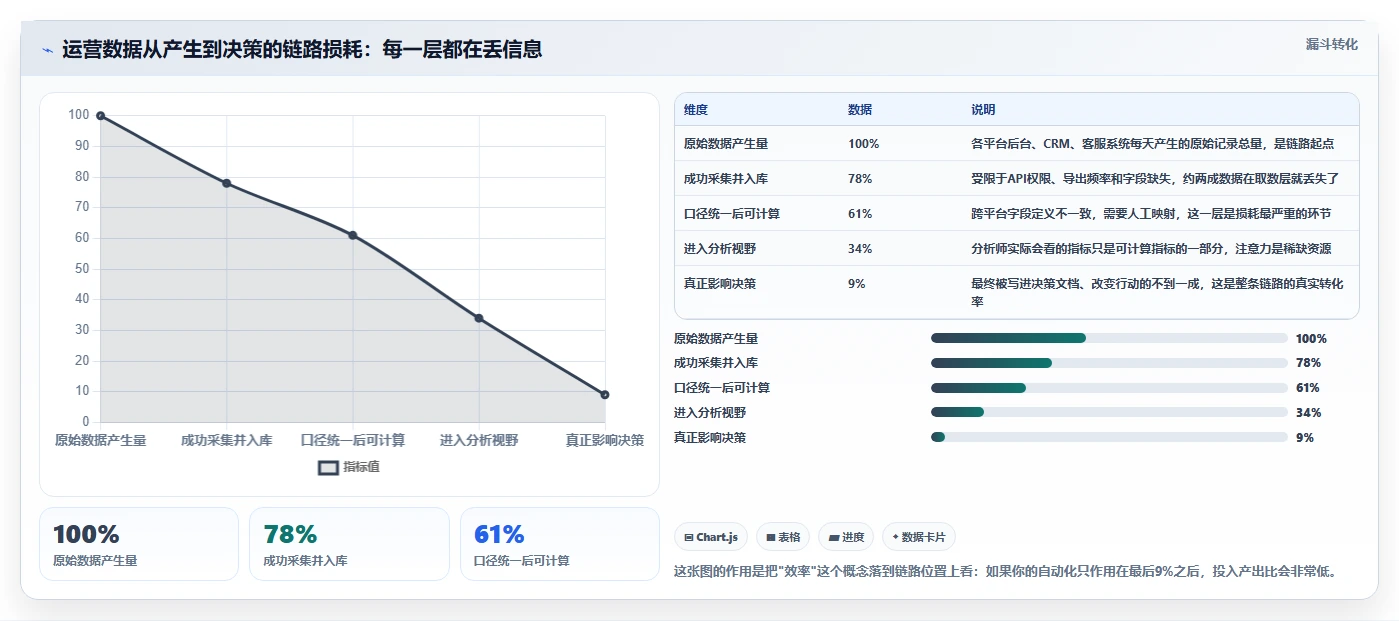Viewport: 1399px width, 621px height.
Task: Click the y-axis value 50
Action: click(x=80, y=269)
